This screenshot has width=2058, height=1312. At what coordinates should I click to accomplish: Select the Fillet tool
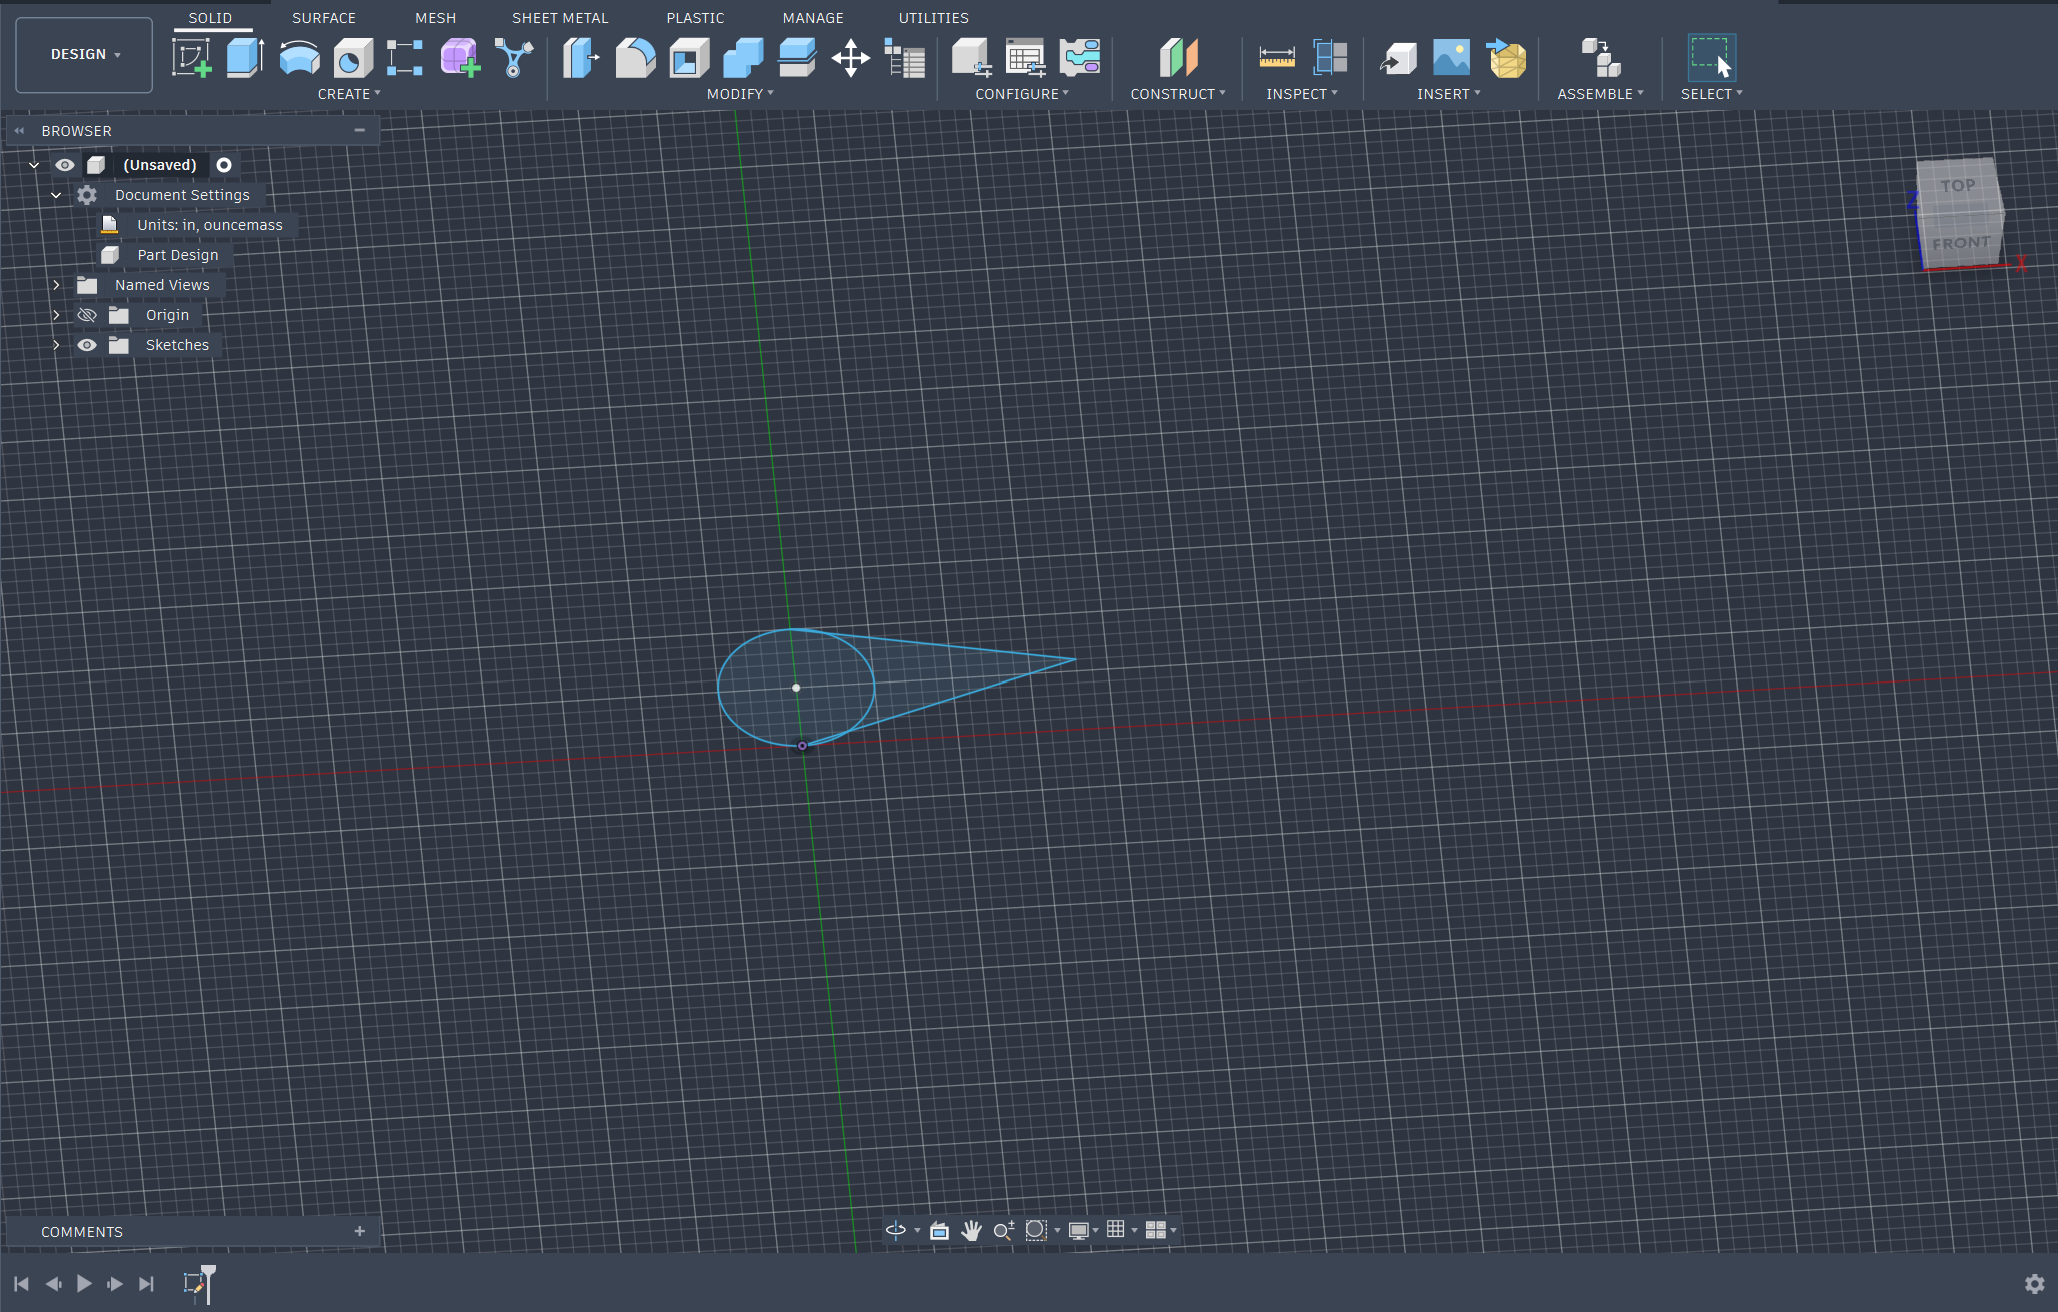pos(635,58)
